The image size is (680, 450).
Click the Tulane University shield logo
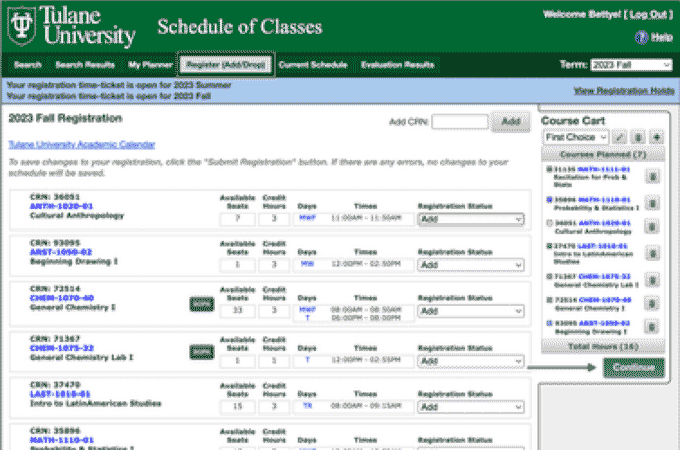click(x=22, y=26)
